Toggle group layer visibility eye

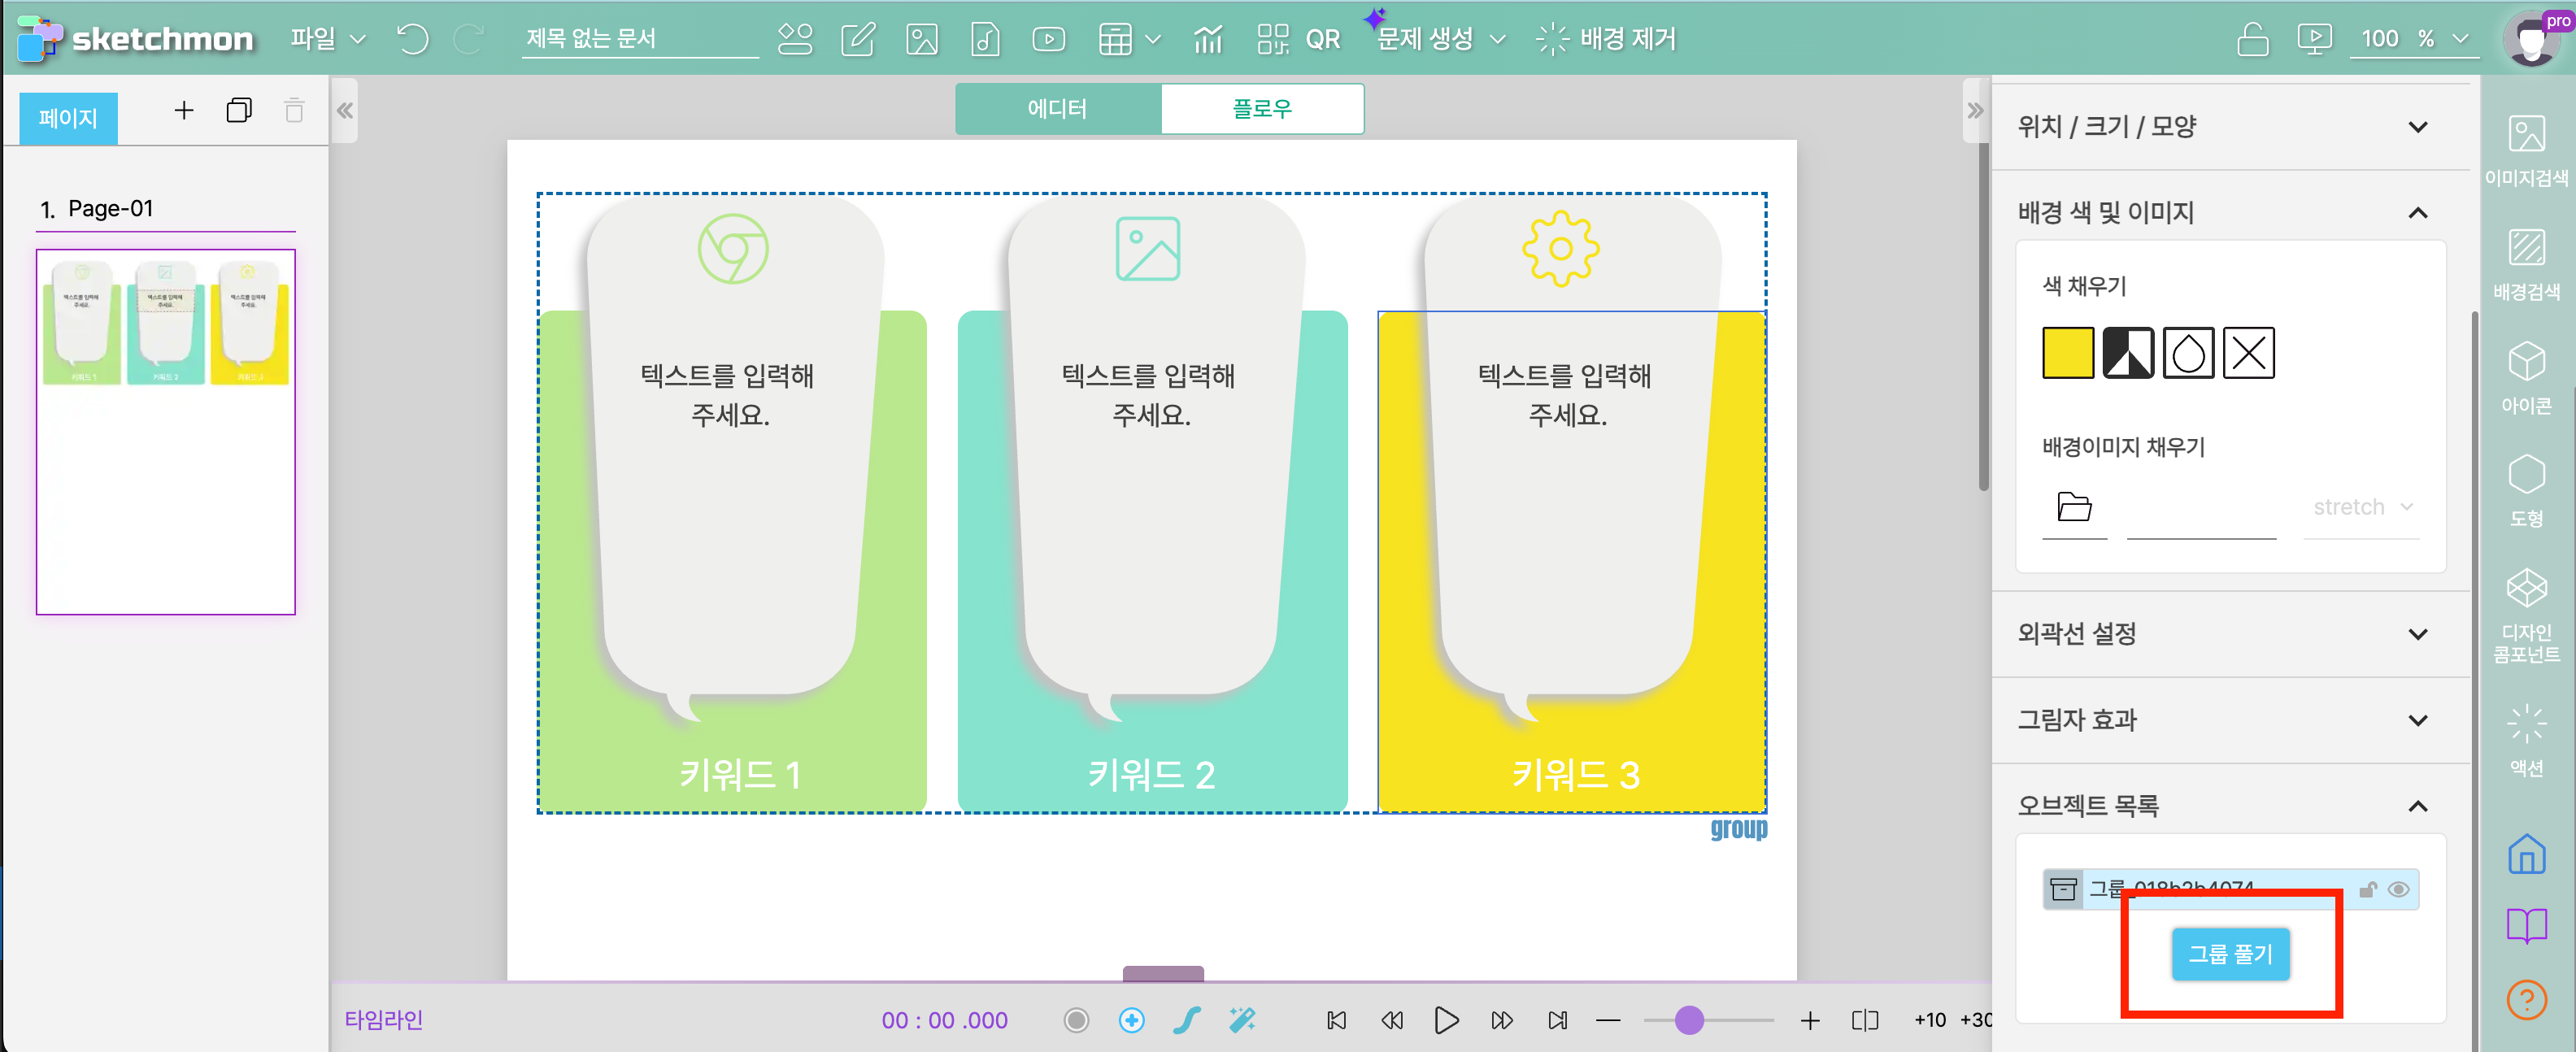pos(2398,889)
